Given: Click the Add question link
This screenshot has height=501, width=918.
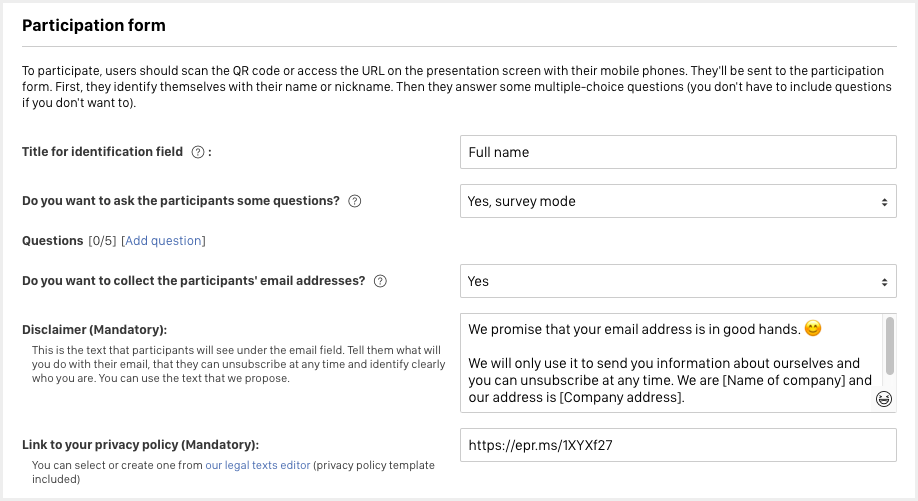Looking at the screenshot, I should (x=163, y=241).
